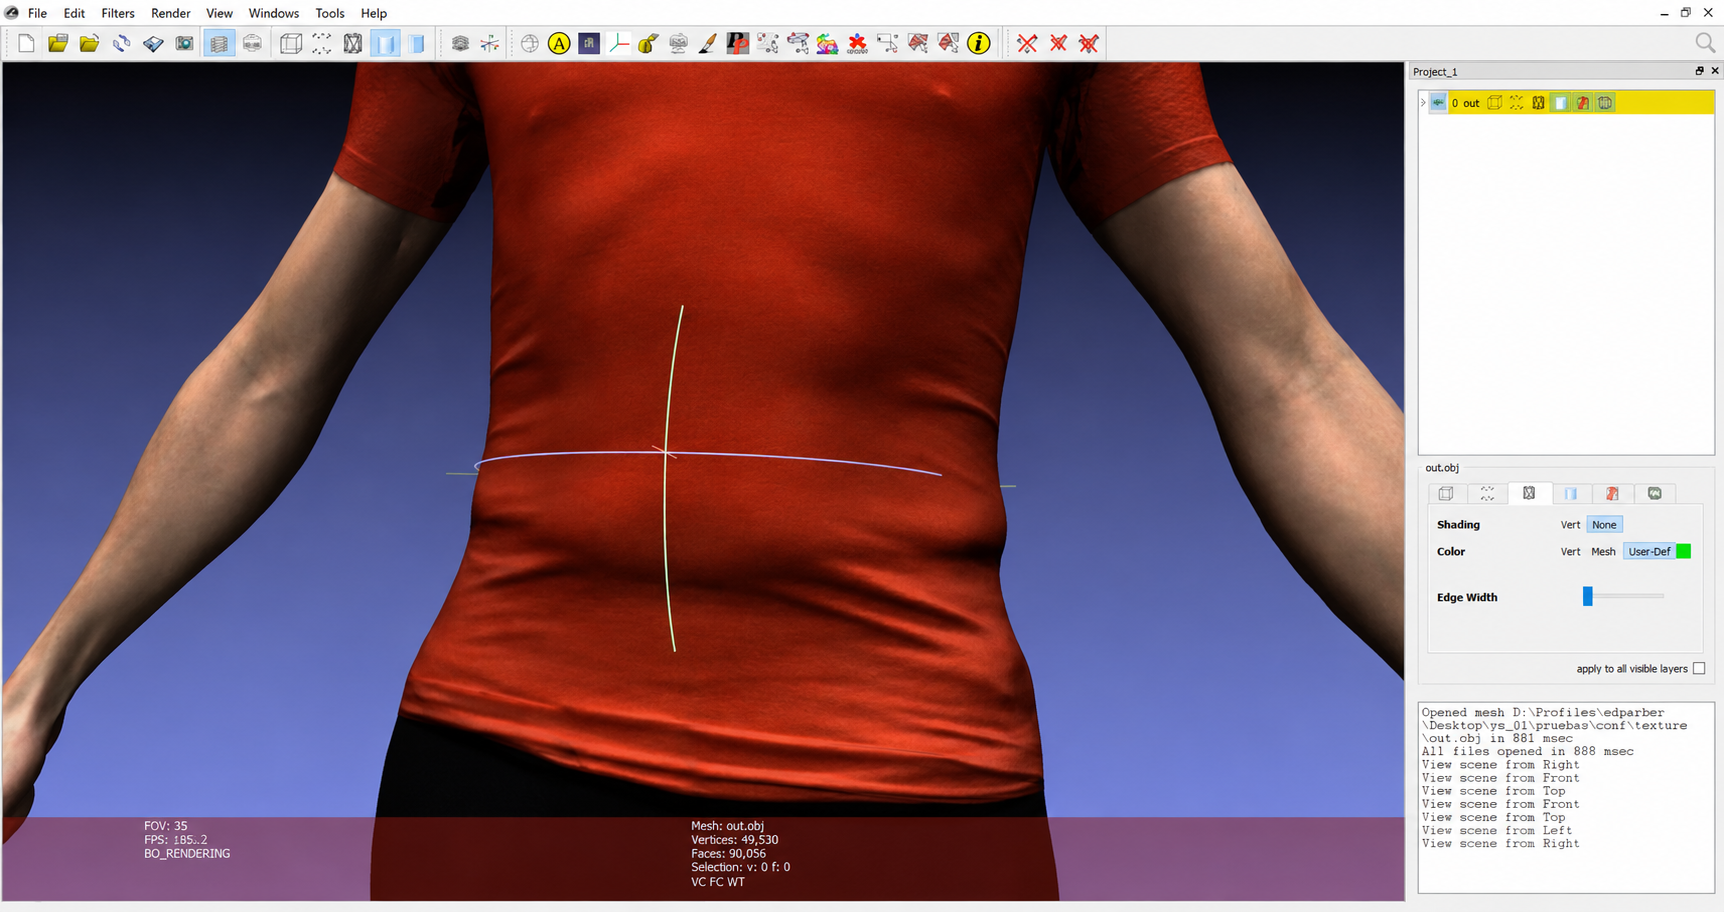This screenshot has width=1724, height=912.
Task: Select the rectangle vertex selection tool
Action: tap(887, 43)
